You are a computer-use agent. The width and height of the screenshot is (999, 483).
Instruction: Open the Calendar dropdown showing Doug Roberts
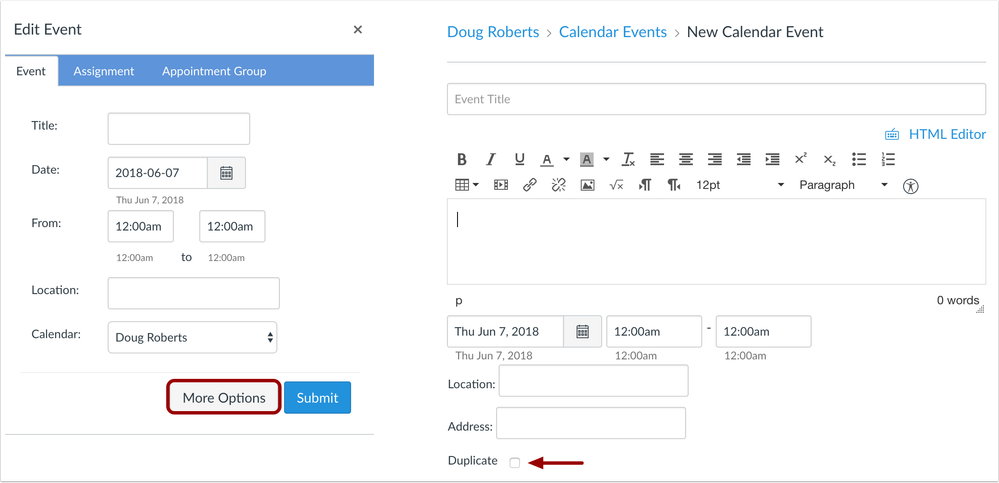192,337
